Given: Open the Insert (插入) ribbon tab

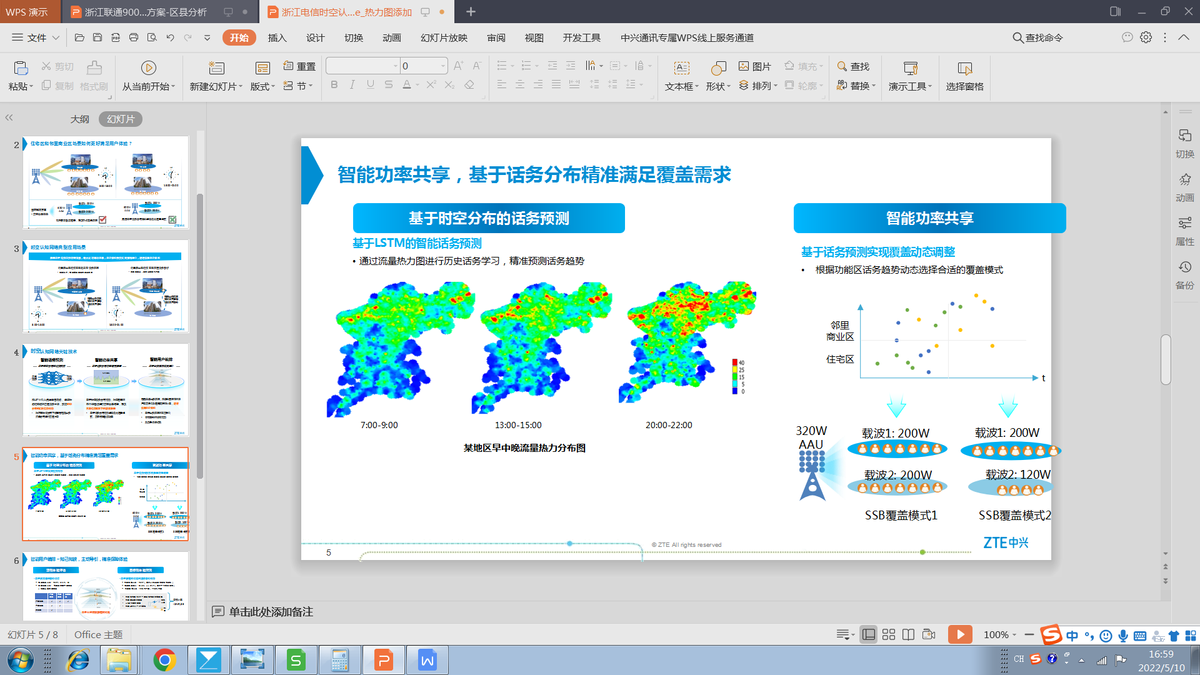Looking at the screenshot, I should point(277,38).
